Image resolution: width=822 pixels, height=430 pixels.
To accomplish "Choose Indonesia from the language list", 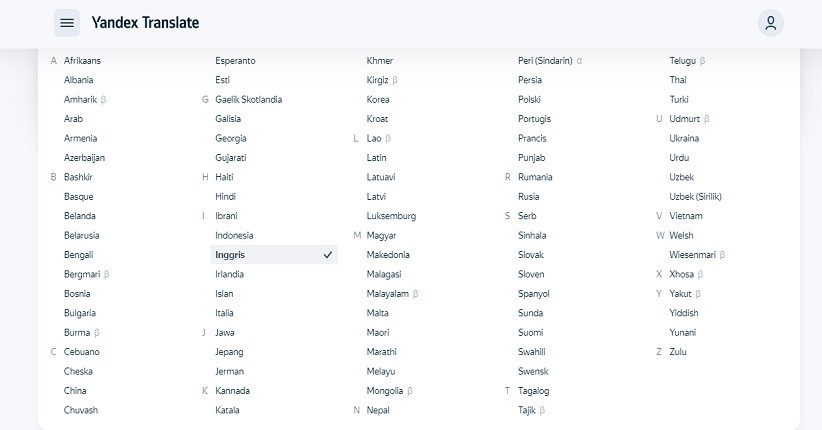I will 234,235.
